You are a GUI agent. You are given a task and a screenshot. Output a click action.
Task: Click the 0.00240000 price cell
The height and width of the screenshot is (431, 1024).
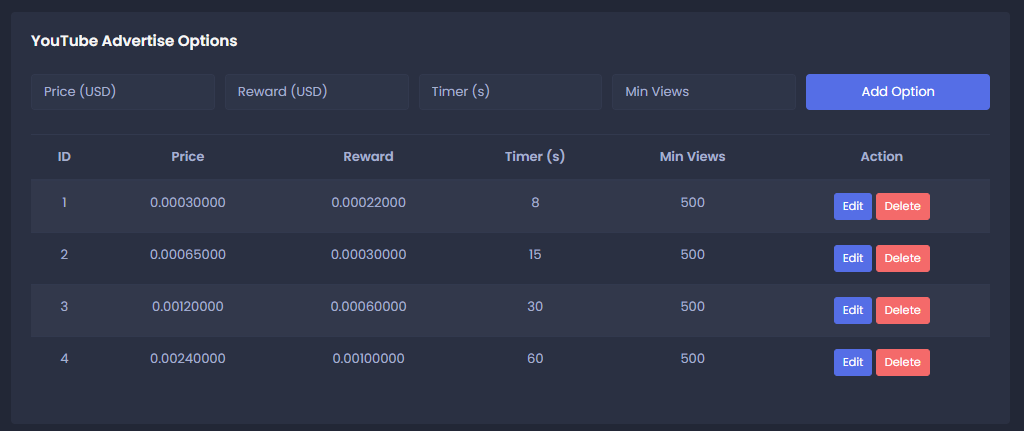pyautogui.click(x=188, y=358)
